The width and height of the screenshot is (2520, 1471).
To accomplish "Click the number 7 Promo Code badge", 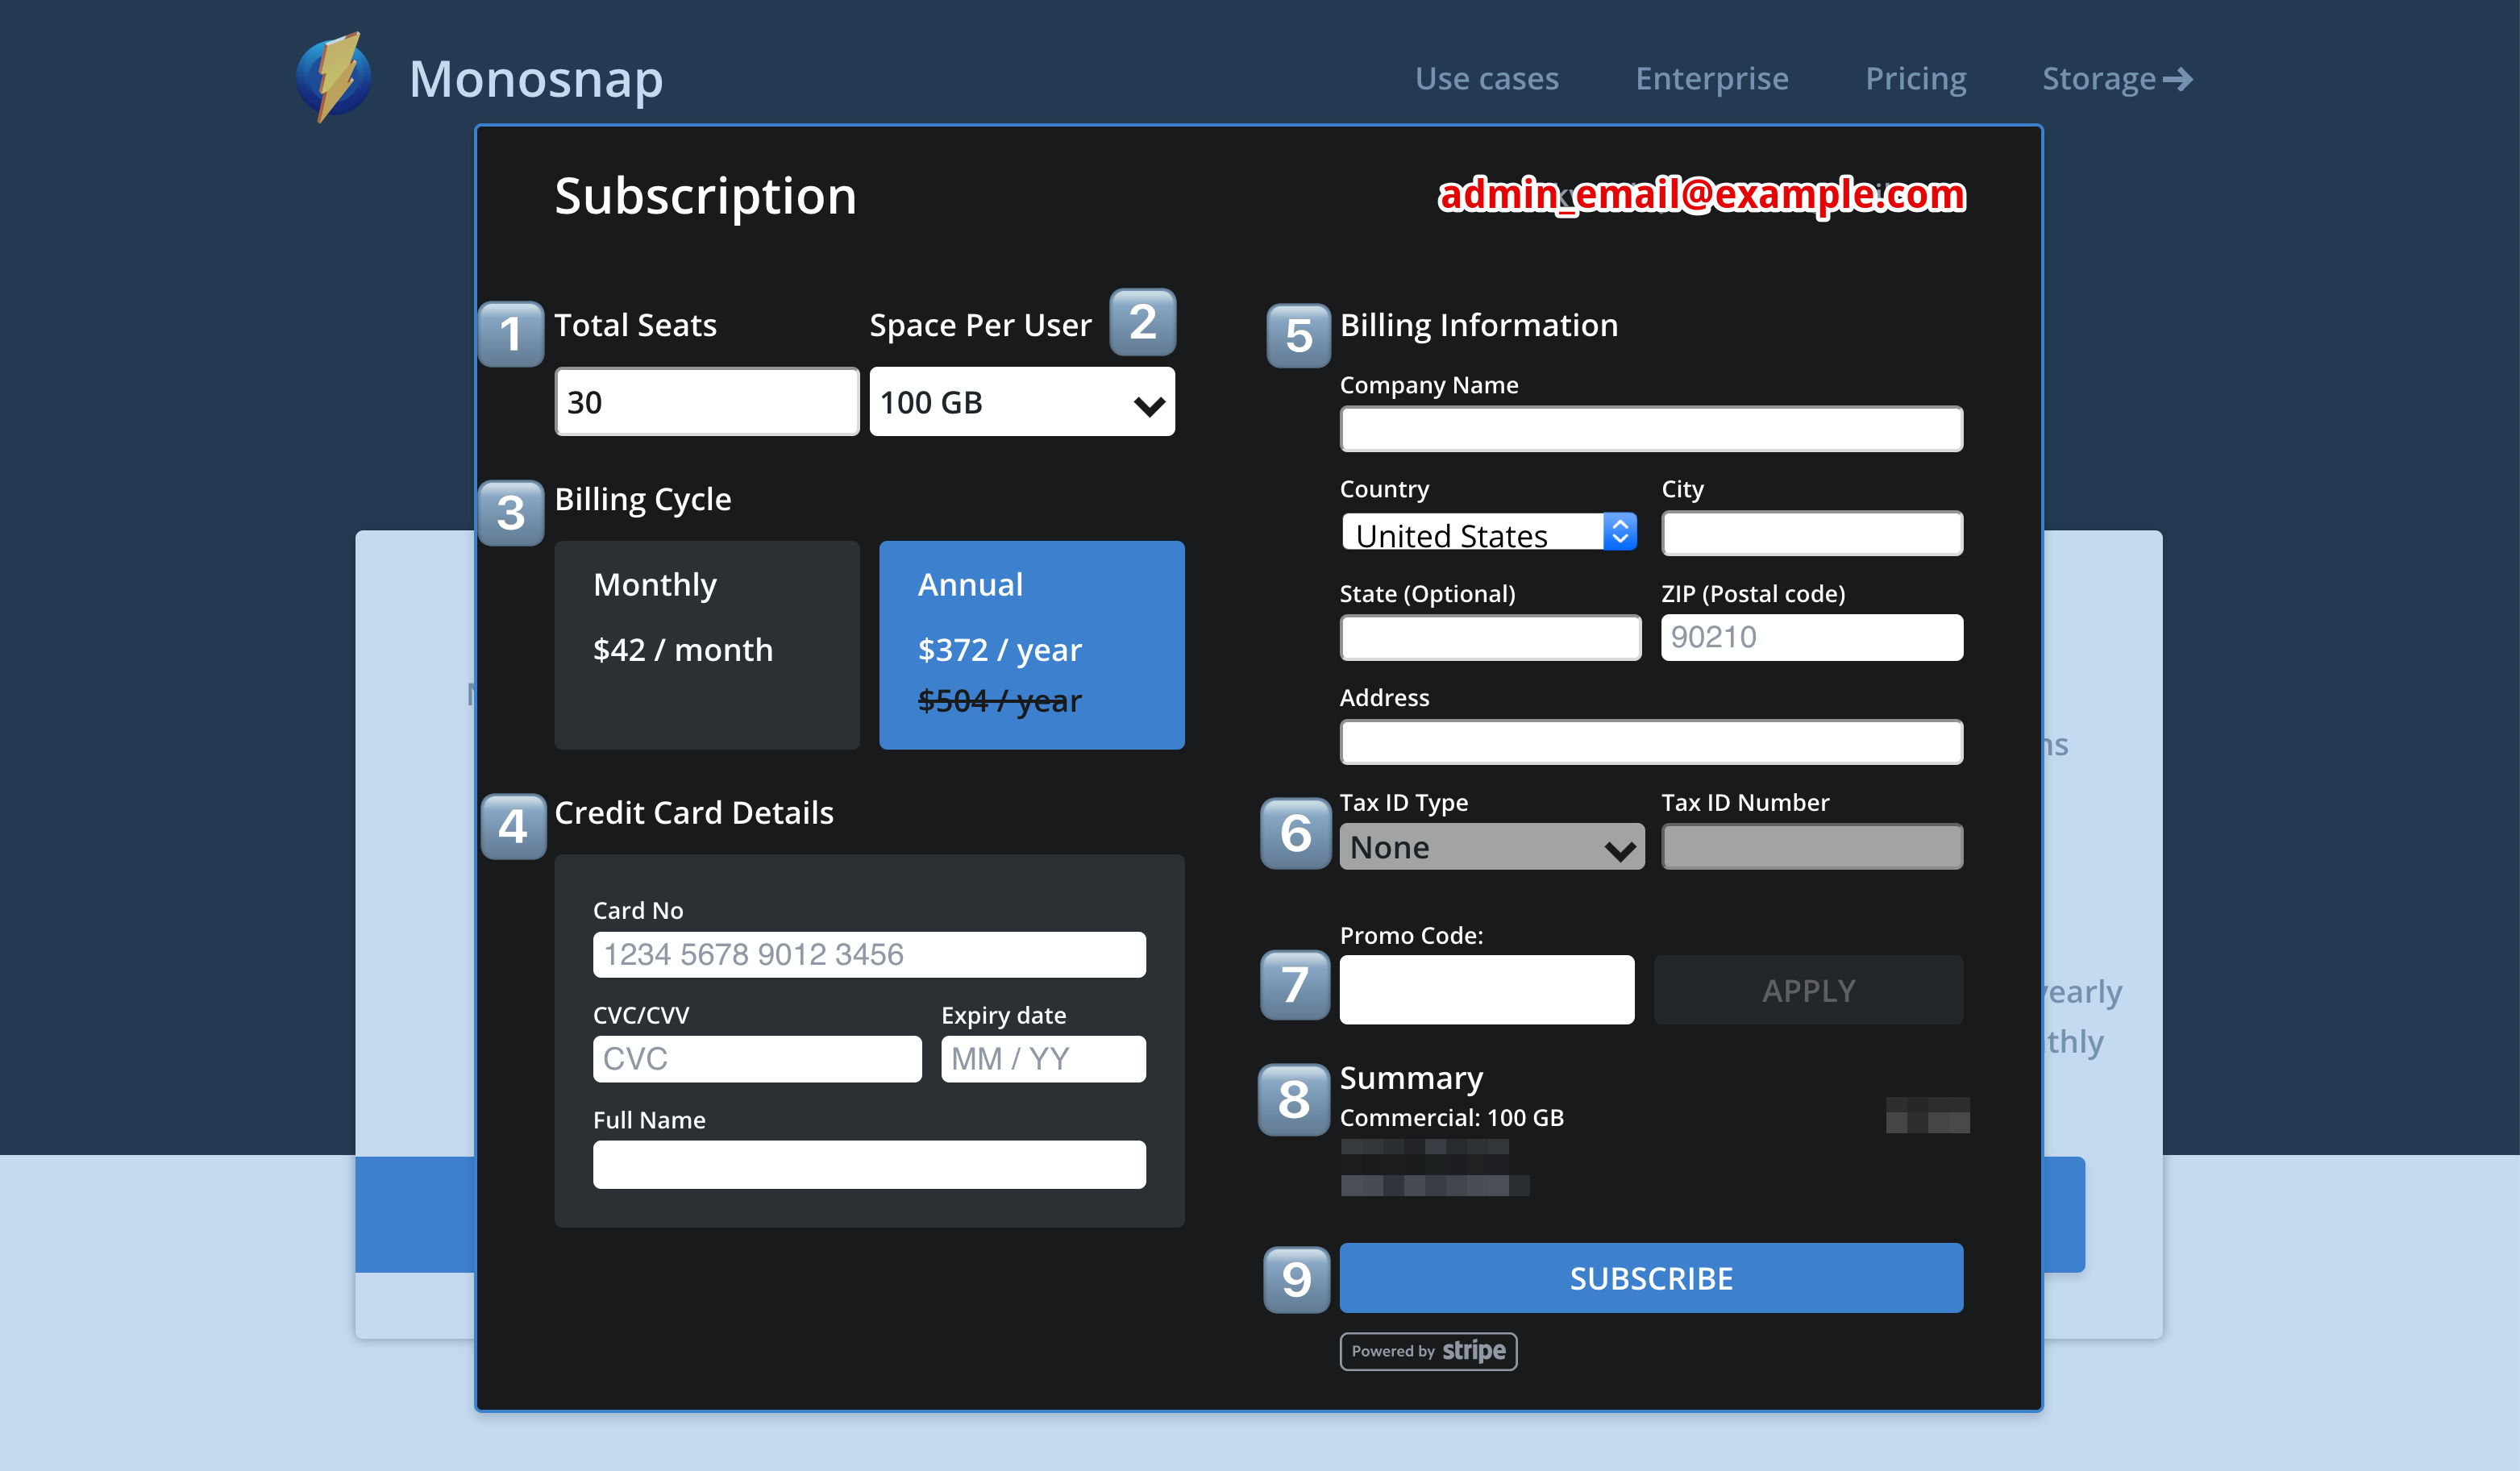I will tap(1295, 984).
